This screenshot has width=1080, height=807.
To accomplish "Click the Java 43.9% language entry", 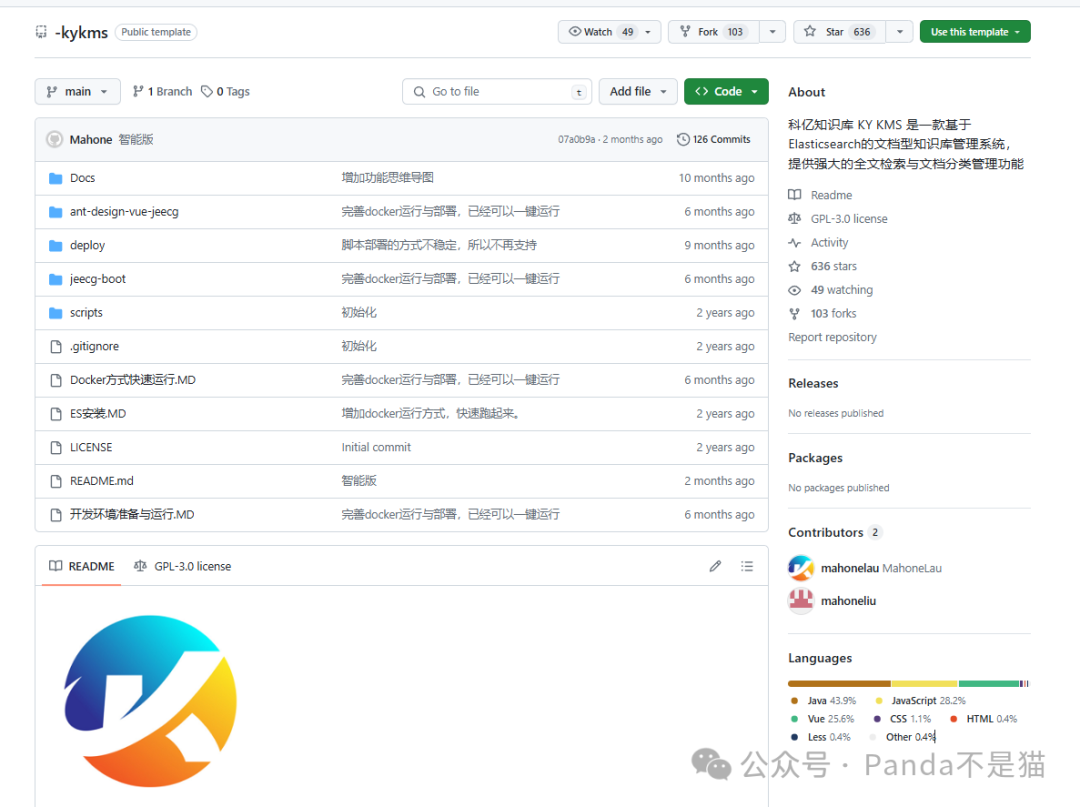I will [x=823, y=700].
